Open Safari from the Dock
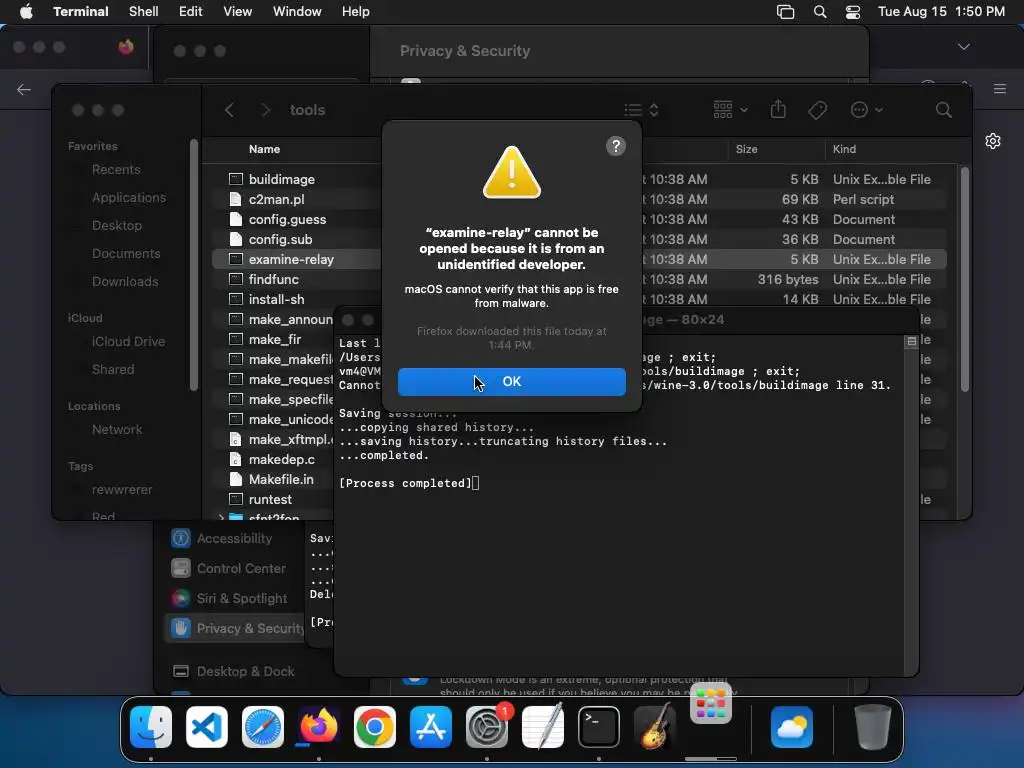The image size is (1024, 768). pyautogui.click(x=263, y=727)
